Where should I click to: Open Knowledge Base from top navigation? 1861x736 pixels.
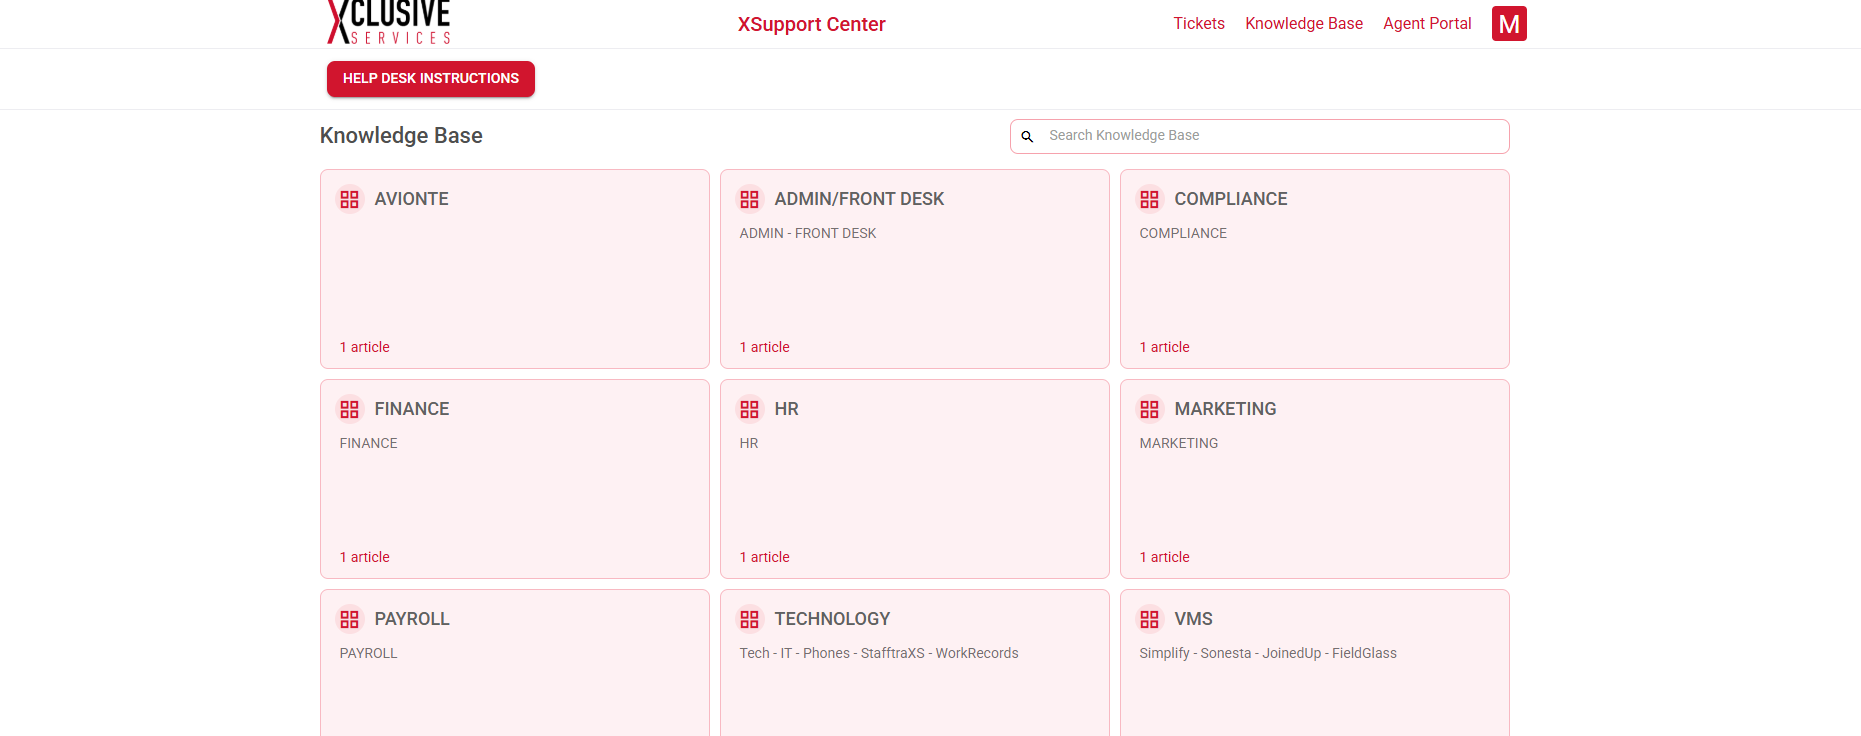click(x=1303, y=24)
